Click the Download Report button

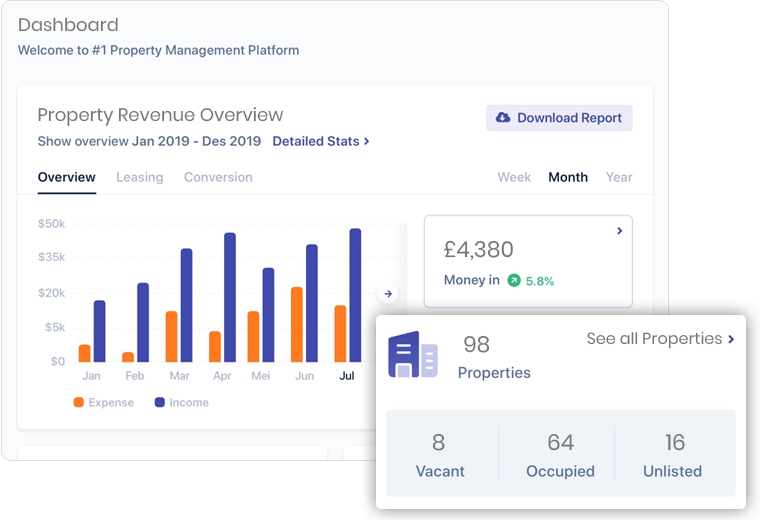[x=559, y=118]
